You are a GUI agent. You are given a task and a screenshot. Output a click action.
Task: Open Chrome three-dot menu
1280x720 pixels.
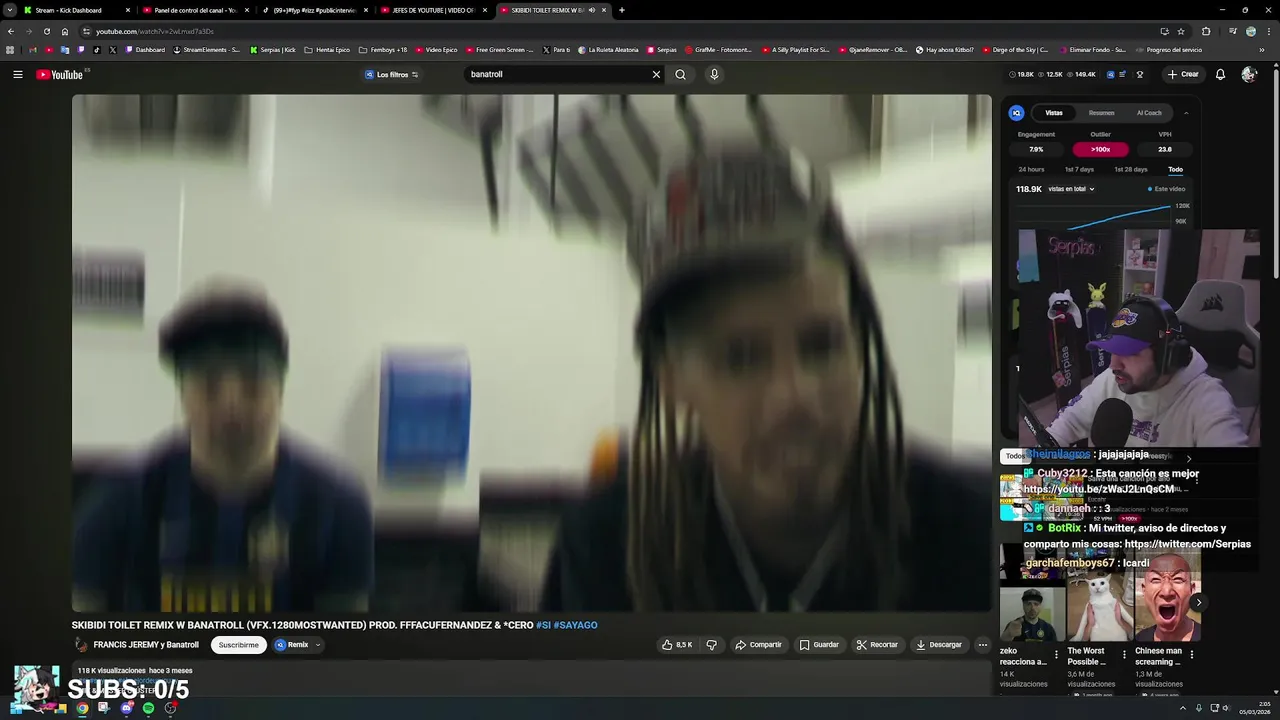tap(1269, 31)
